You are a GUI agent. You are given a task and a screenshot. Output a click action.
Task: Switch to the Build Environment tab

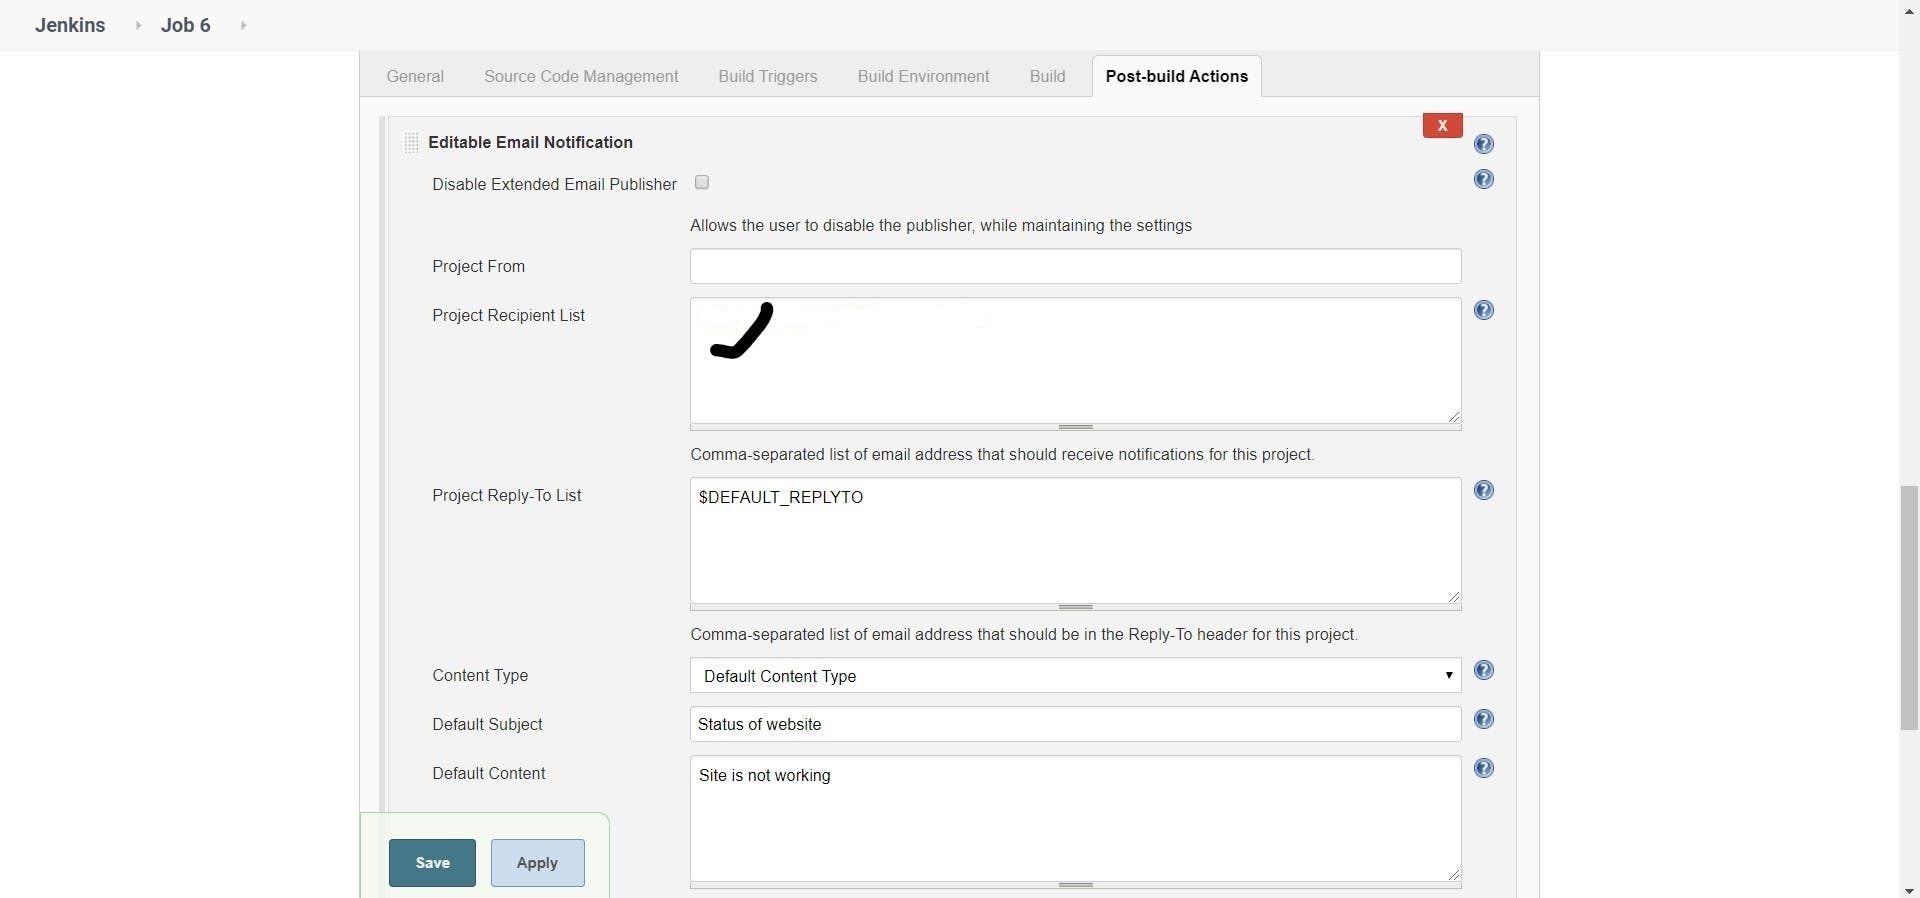click(x=923, y=76)
